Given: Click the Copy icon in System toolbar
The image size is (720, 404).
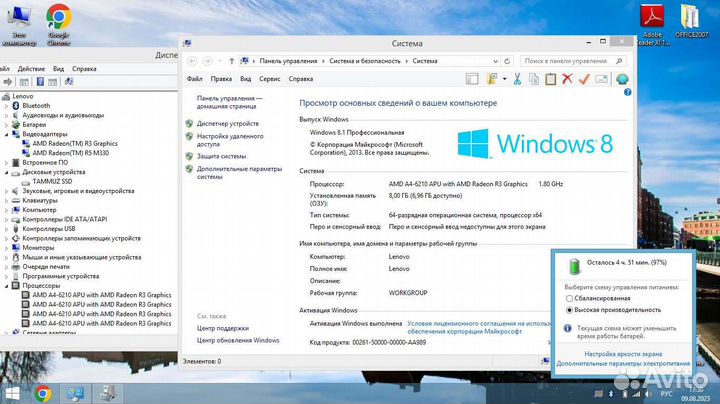Looking at the screenshot, I should tap(534, 79).
